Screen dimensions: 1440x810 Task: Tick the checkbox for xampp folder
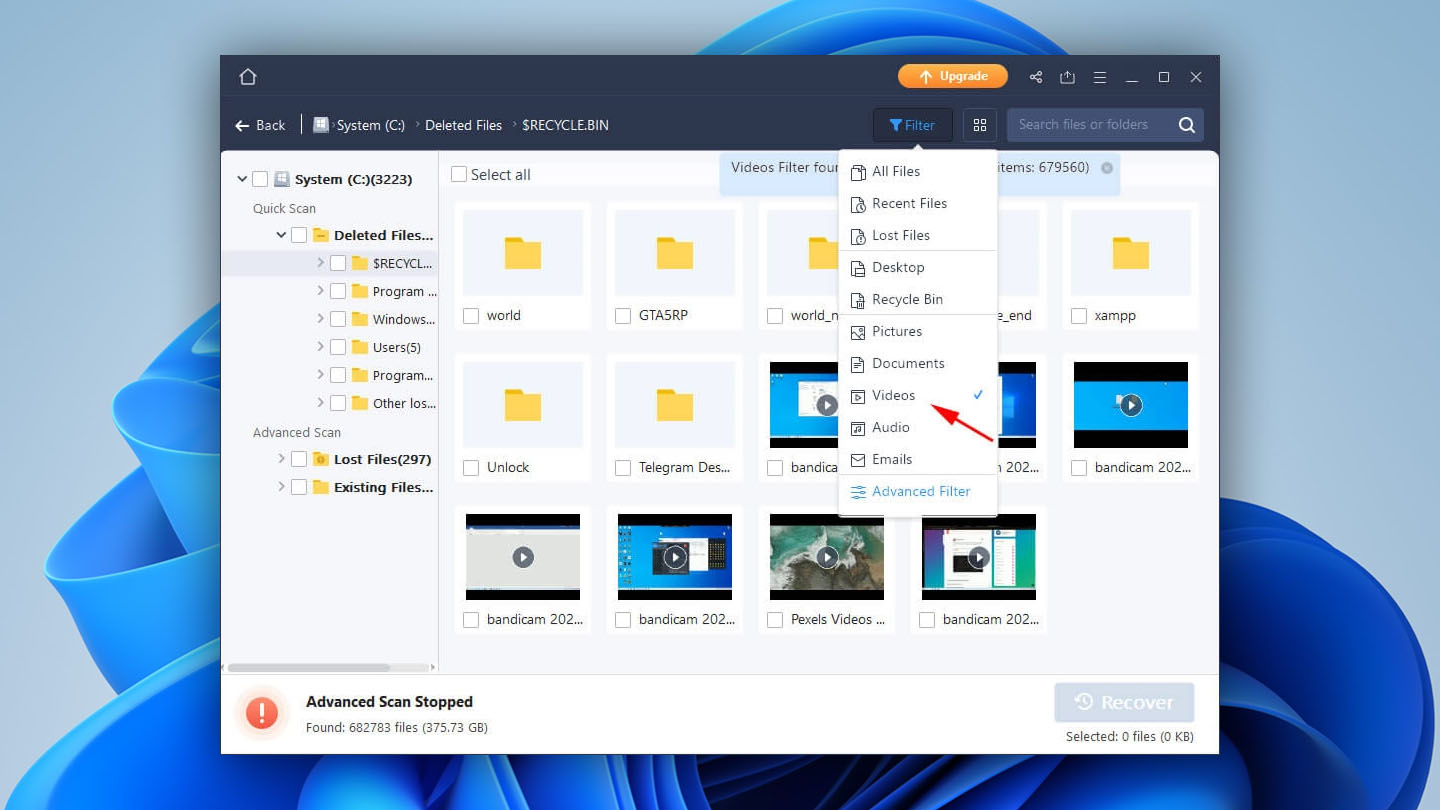1079,316
